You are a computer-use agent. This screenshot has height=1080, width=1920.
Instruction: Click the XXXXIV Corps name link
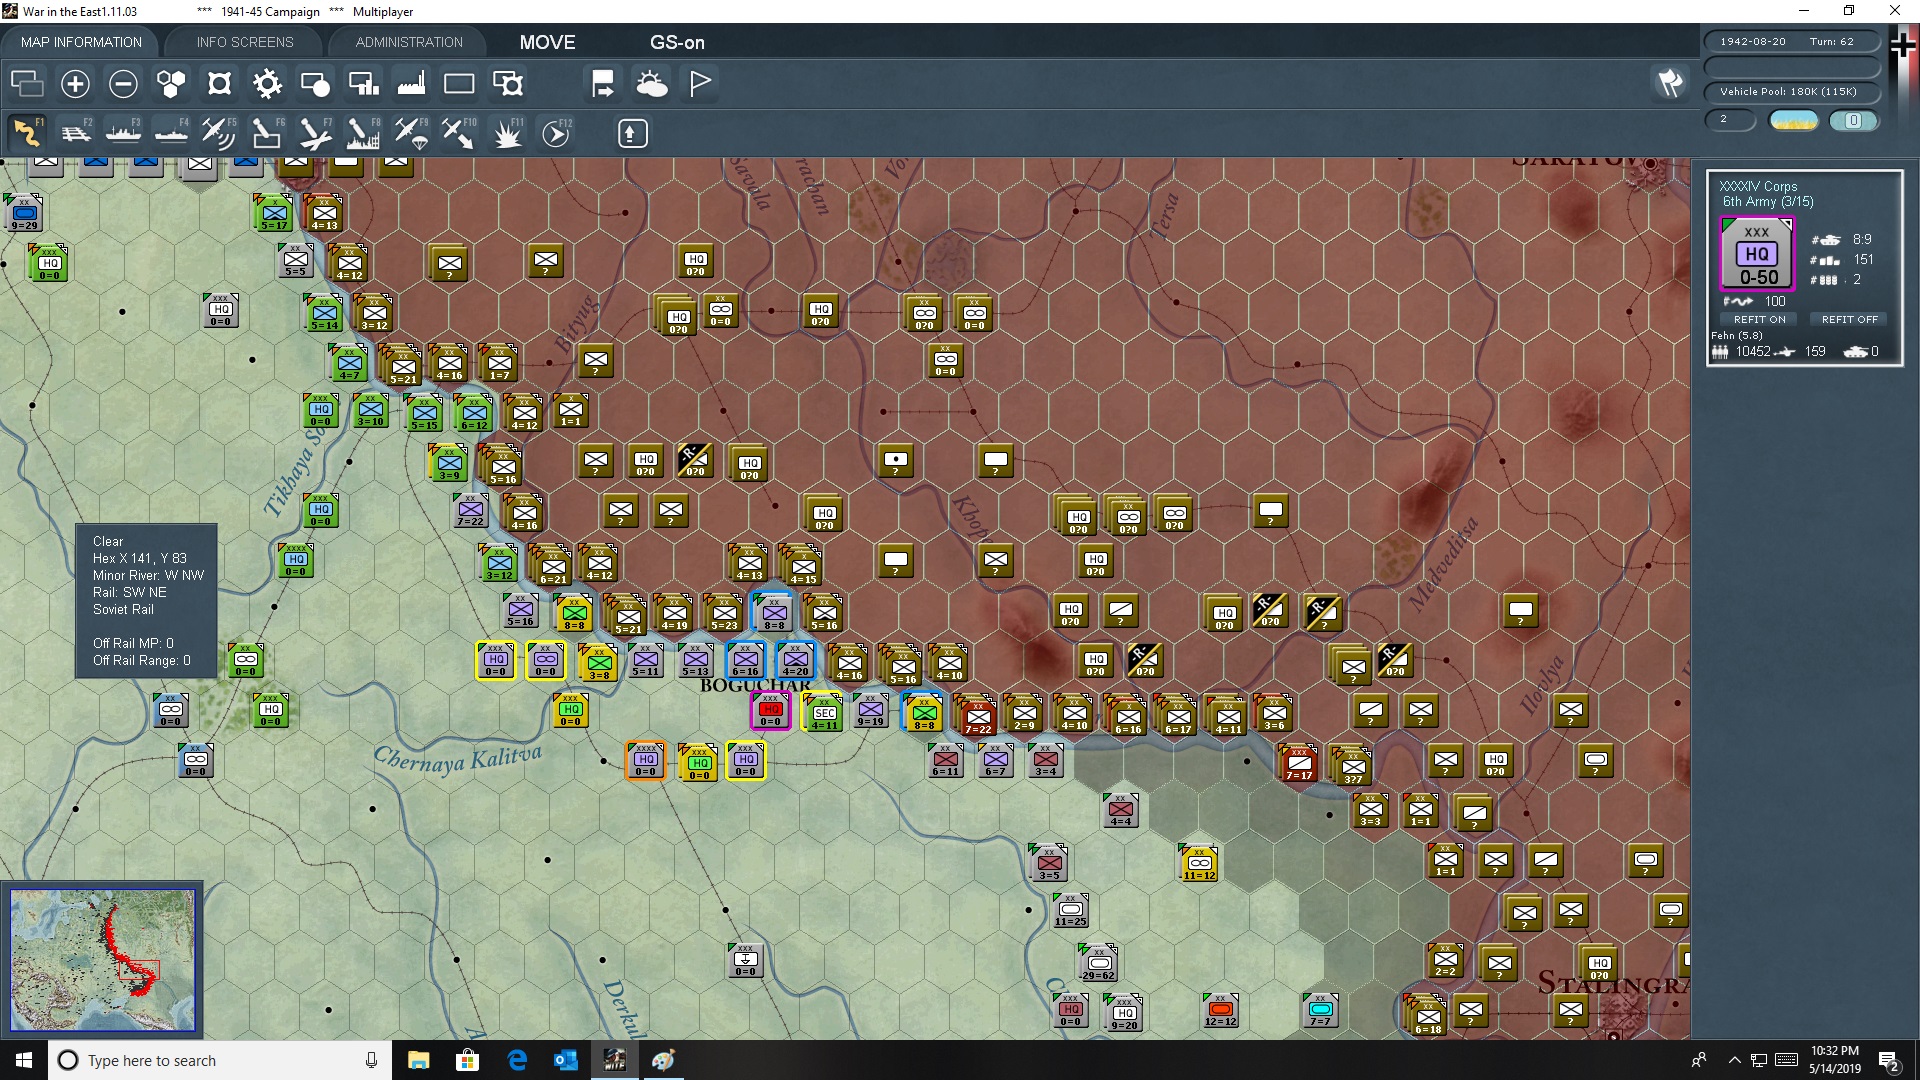1758,186
